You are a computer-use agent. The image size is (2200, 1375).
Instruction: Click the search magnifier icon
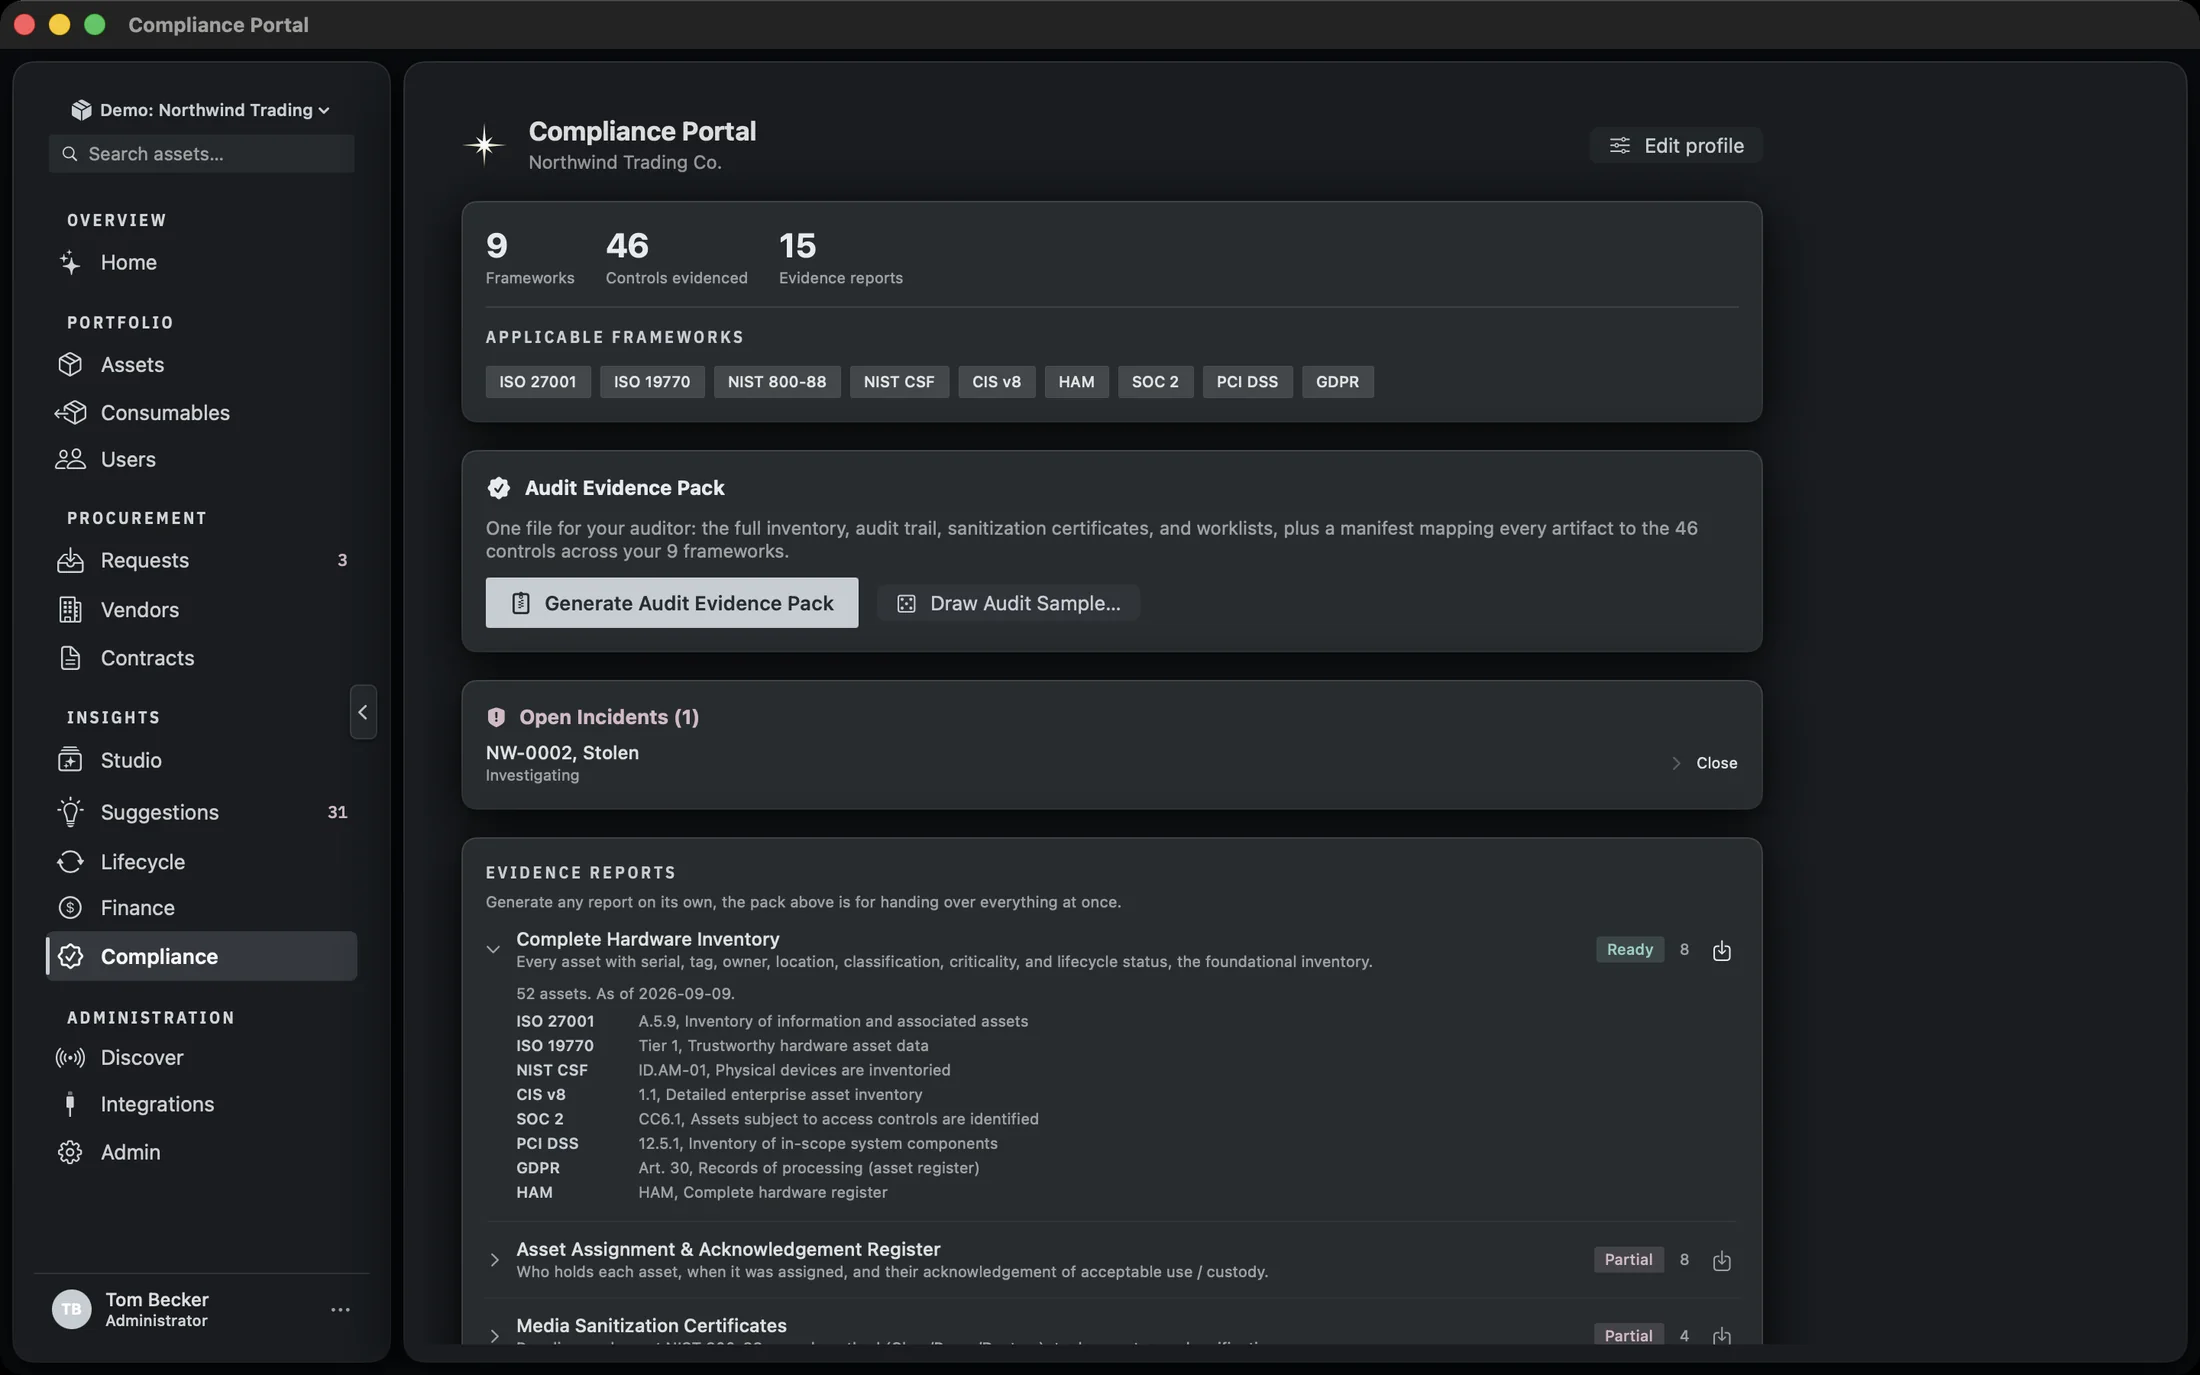[69, 154]
